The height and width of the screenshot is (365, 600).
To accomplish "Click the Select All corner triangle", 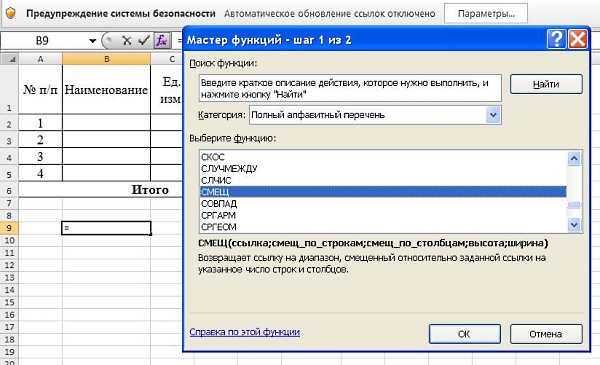I will [x=11, y=59].
